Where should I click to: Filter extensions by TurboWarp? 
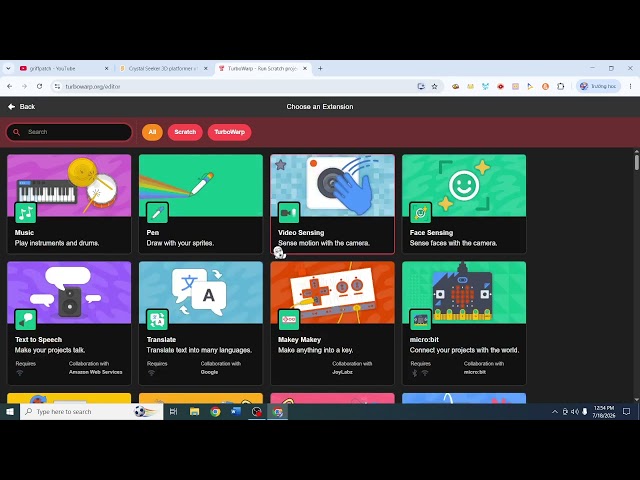tap(229, 132)
